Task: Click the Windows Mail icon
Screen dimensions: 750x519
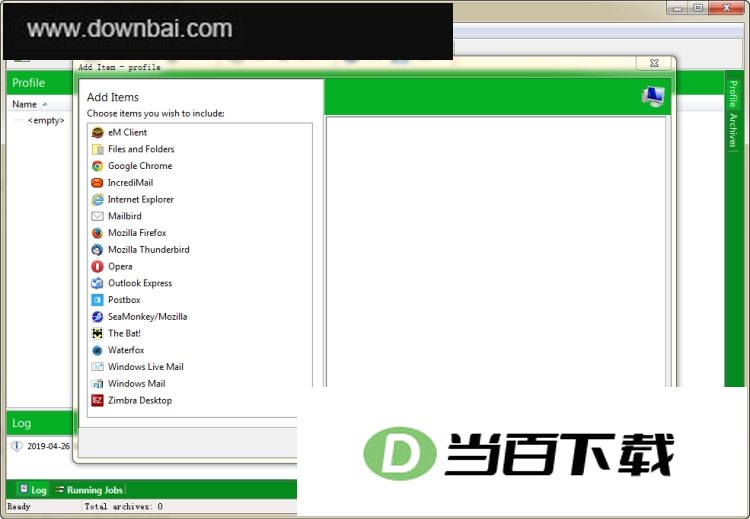Action: click(x=98, y=384)
